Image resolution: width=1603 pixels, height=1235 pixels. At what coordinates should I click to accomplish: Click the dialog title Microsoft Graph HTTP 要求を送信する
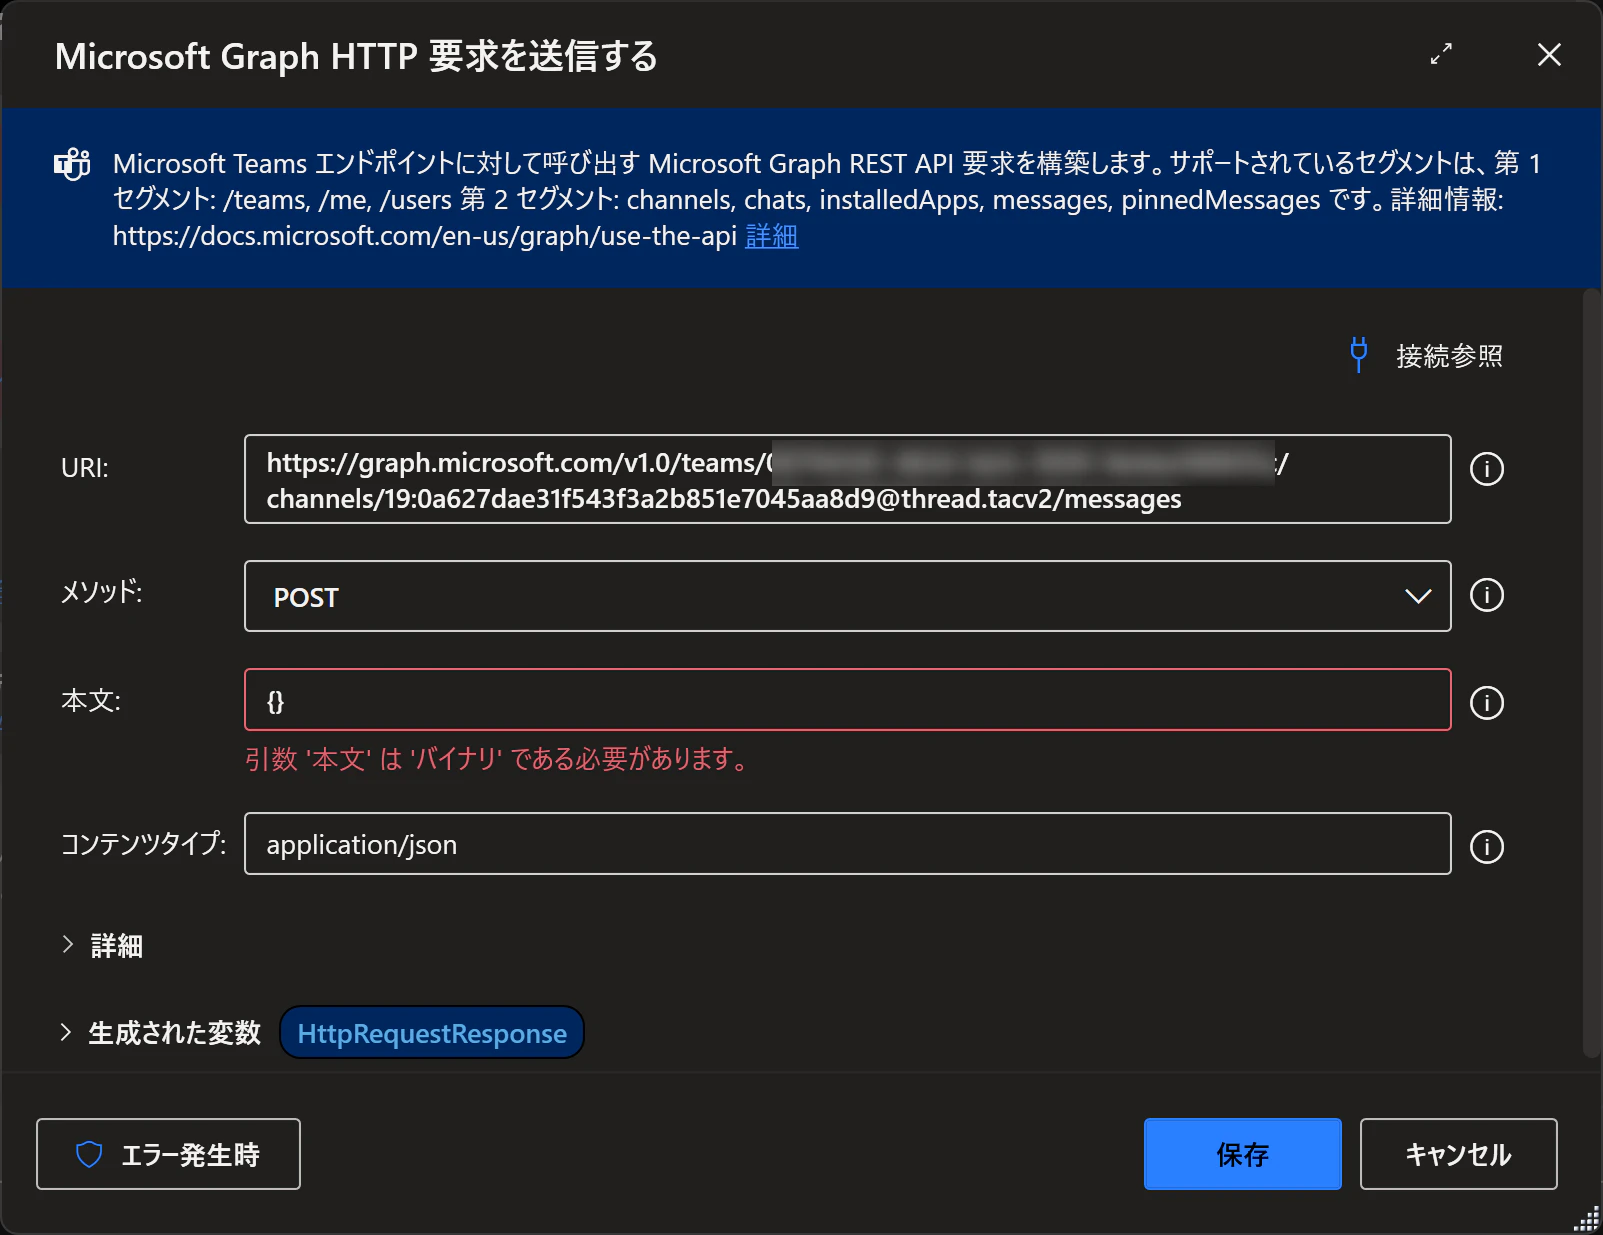(356, 56)
